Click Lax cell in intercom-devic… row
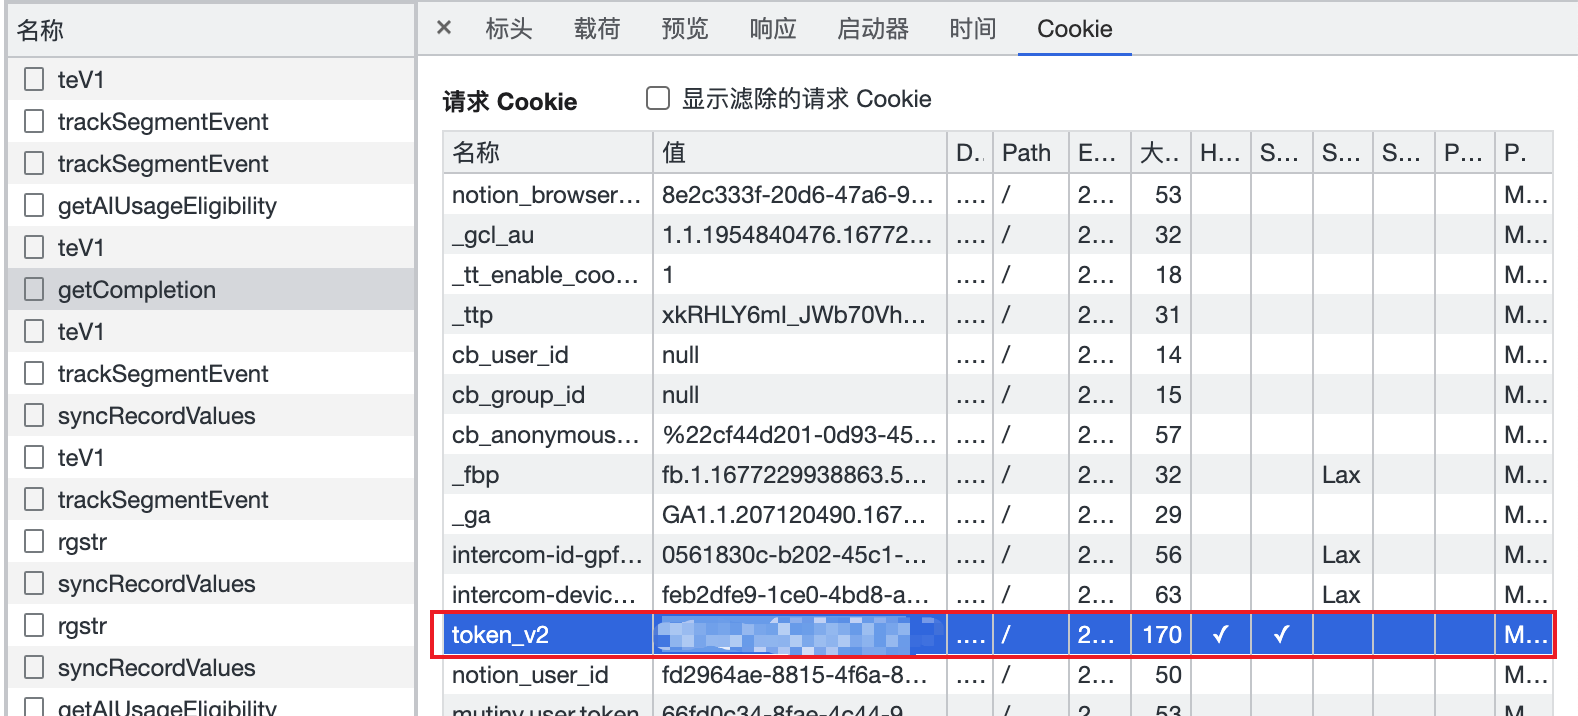The width and height of the screenshot is (1578, 716). [x=1341, y=595]
